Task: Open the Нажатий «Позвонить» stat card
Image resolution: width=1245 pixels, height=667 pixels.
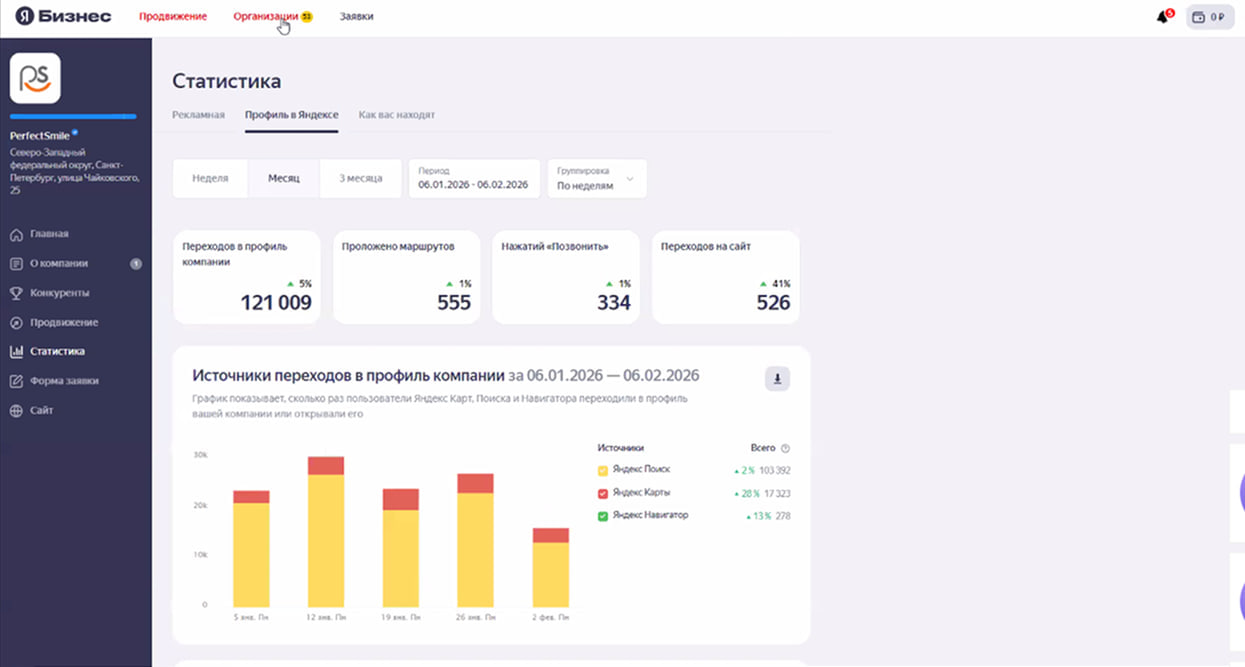Action: coord(566,277)
